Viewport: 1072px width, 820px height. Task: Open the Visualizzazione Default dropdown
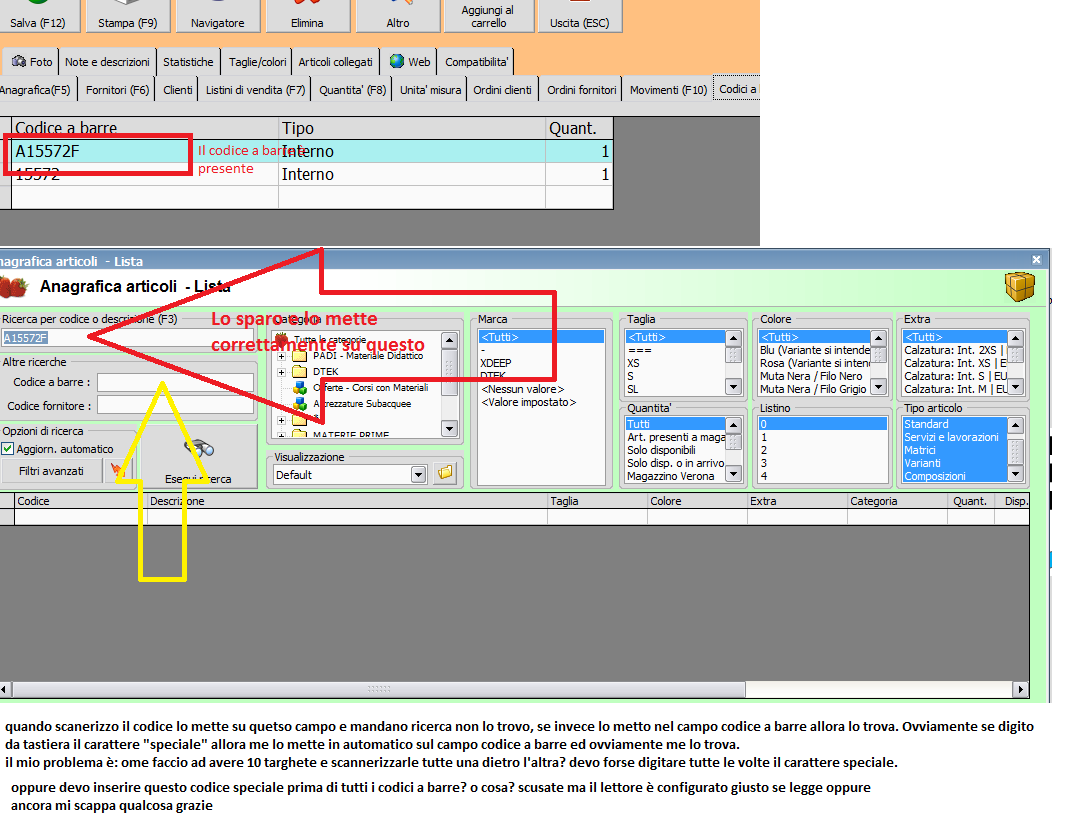418,475
